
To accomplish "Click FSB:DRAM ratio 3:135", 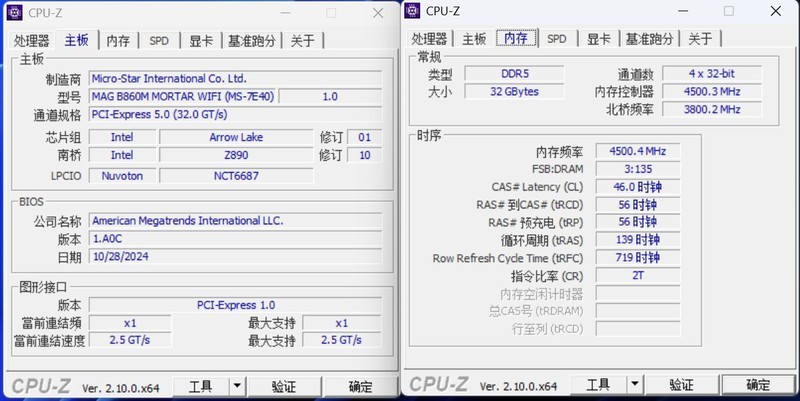I will 638,169.
